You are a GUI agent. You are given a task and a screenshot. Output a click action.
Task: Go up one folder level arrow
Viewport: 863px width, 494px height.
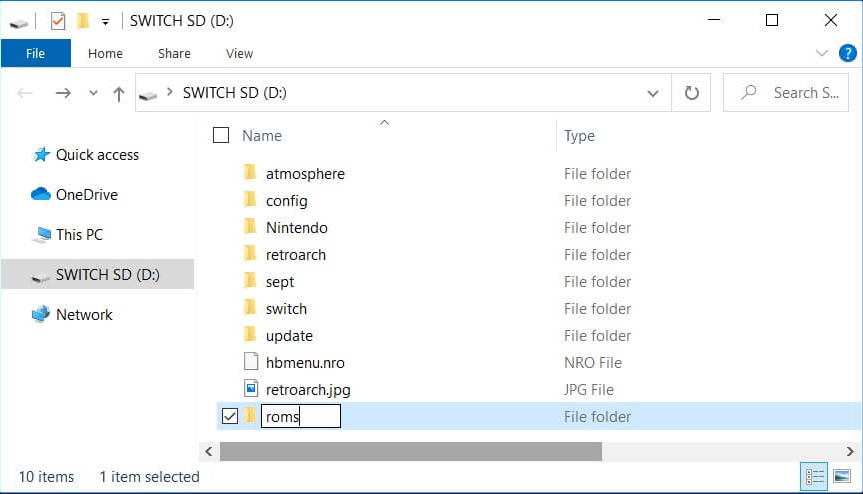[118, 94]
